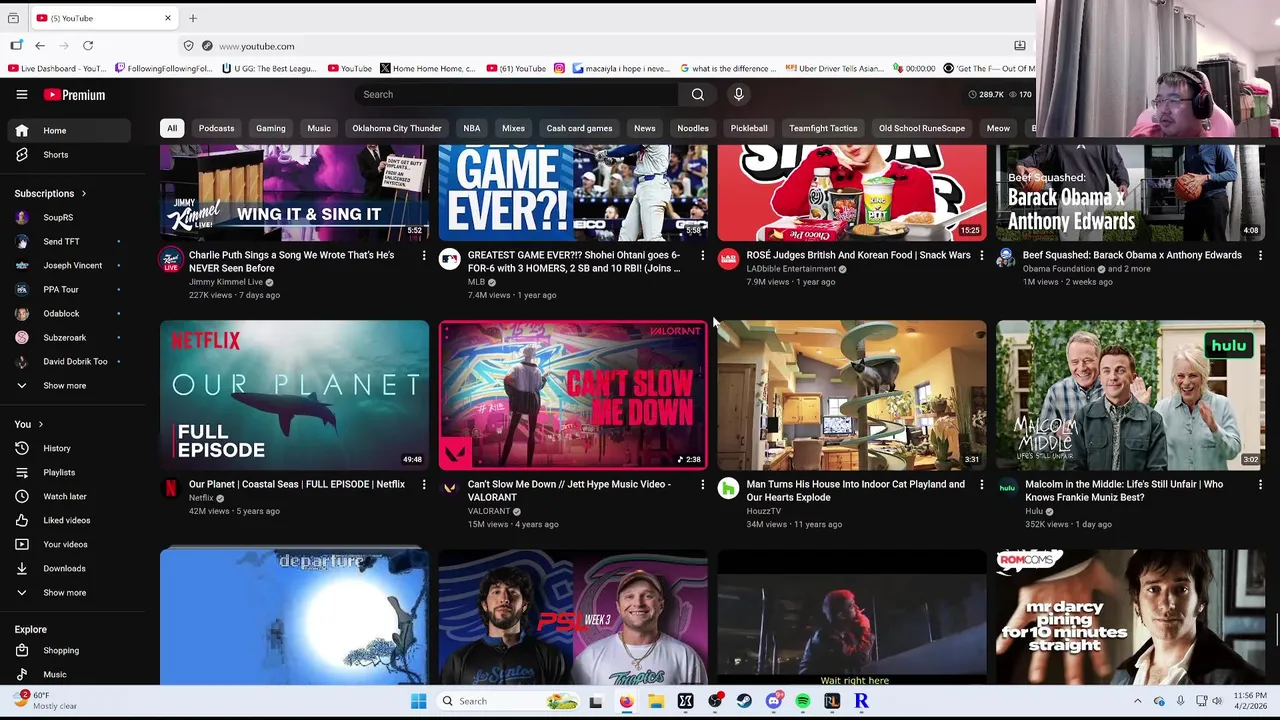Expand the Subscriptions section arrow
Image resolution: width=1280 pixels, height=720 pixels.
[84, 193]
